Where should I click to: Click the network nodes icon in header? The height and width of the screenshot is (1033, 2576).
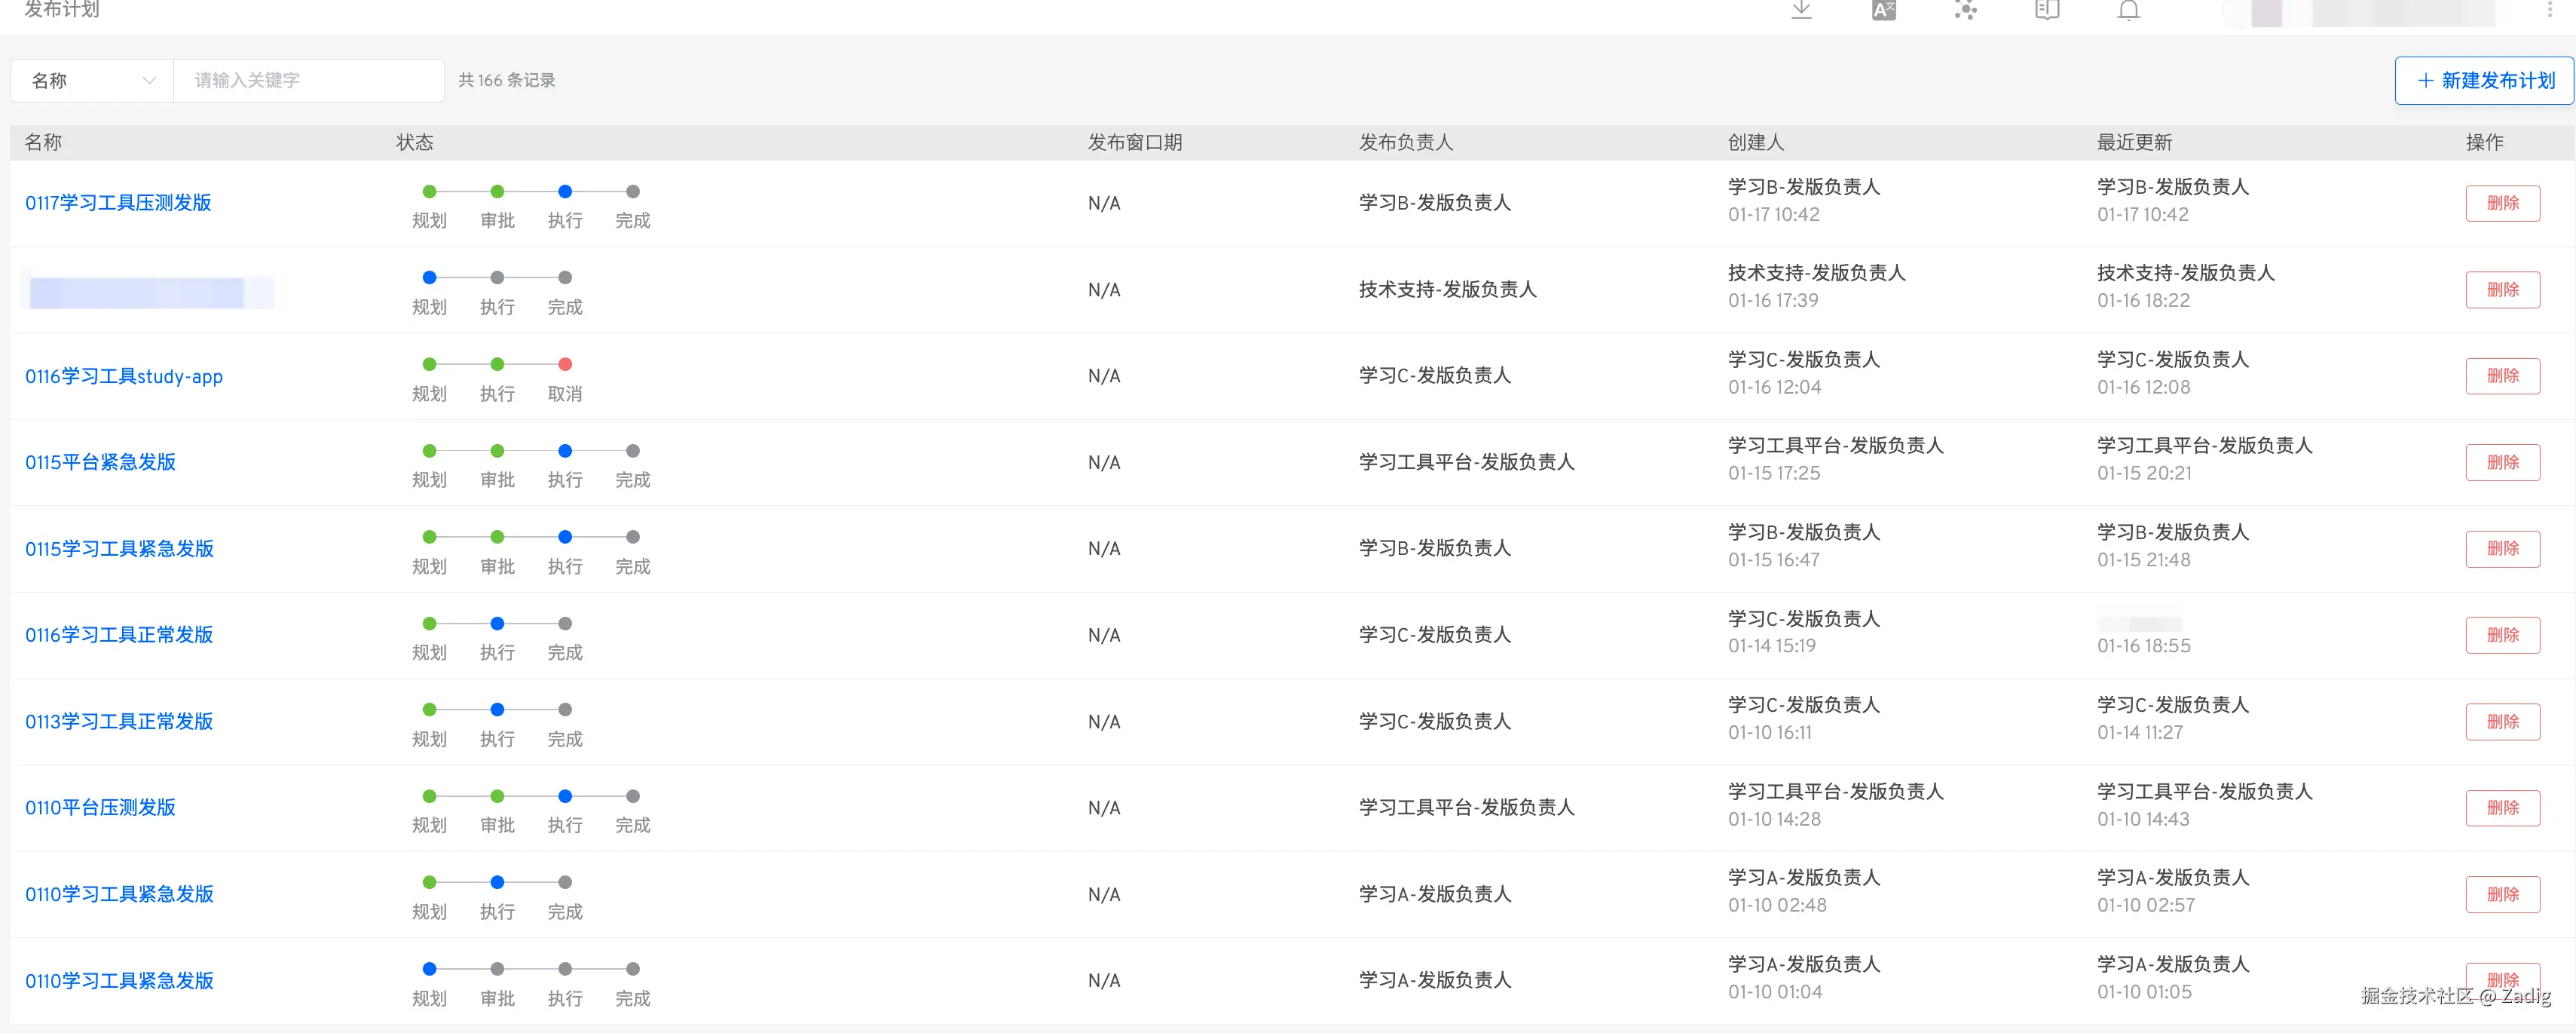(1965, 10)
